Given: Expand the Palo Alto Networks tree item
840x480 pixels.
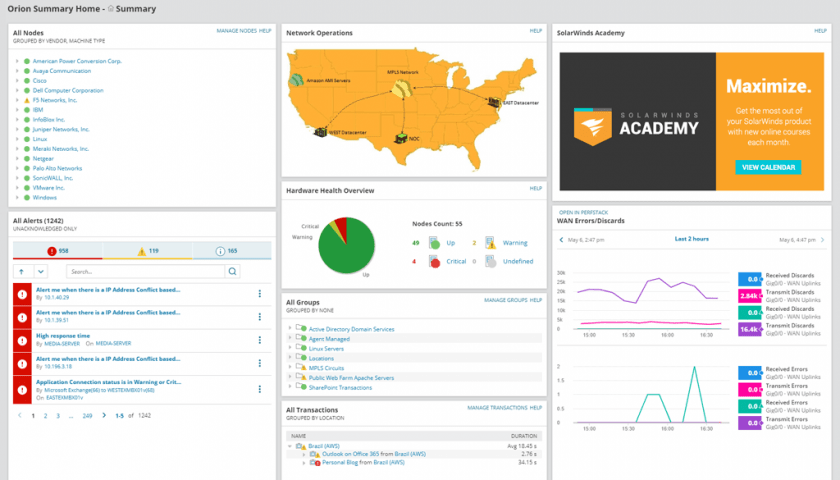Looking at the screenshot, I should [17, 168].
